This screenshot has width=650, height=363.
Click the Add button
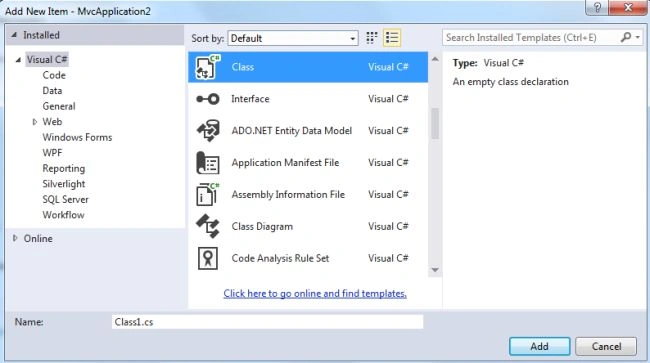[540, 346]
